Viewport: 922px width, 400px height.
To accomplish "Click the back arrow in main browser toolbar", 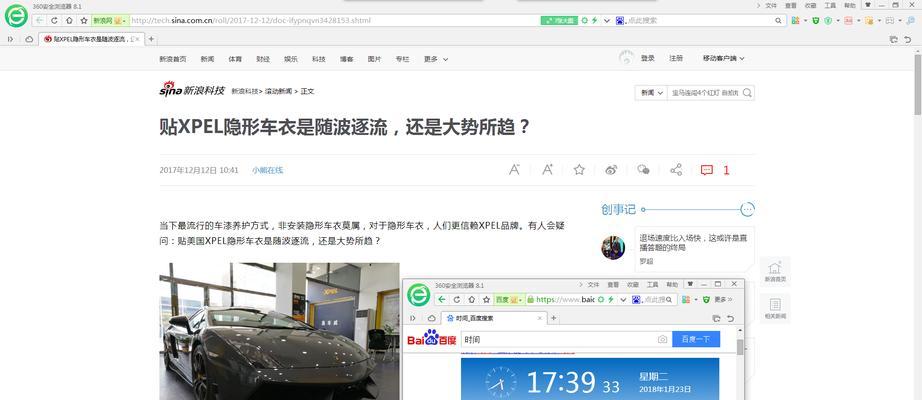I will 39,20.
